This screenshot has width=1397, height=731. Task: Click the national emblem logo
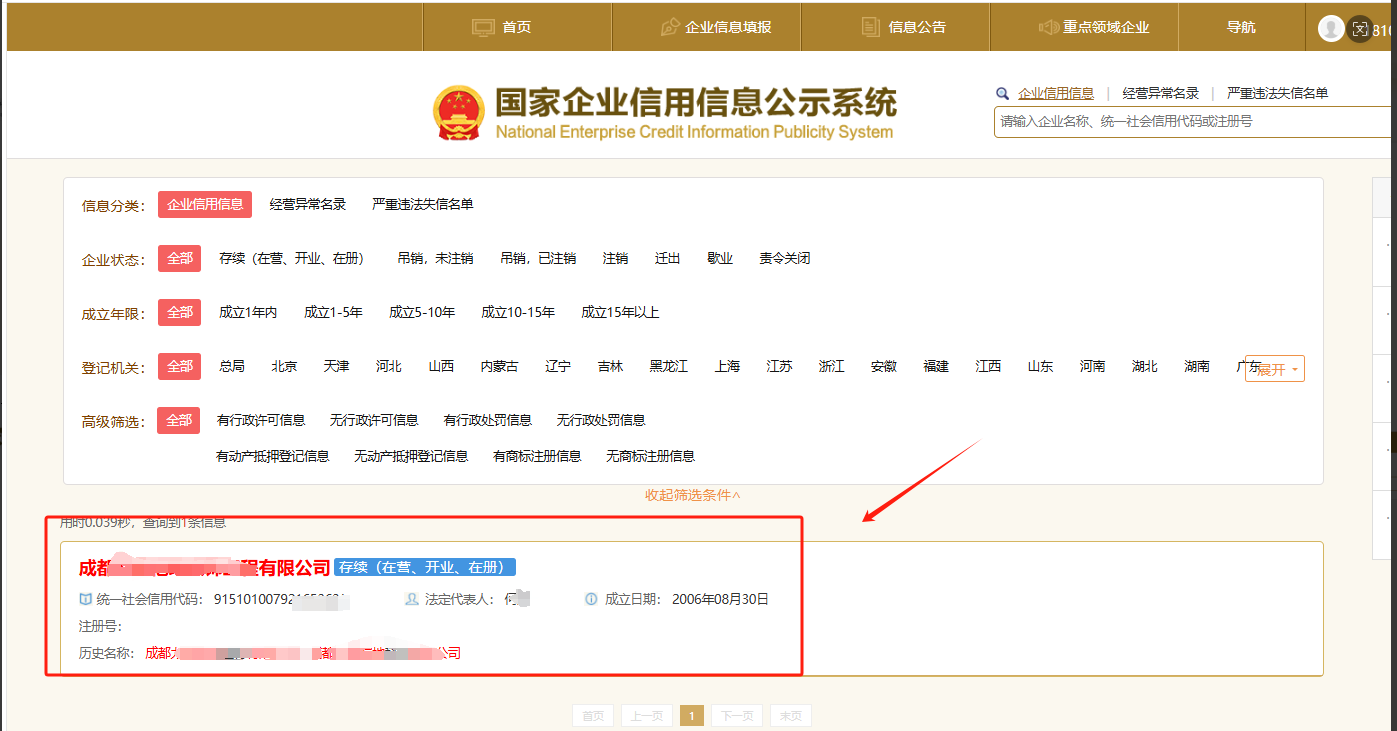point(460,113)
